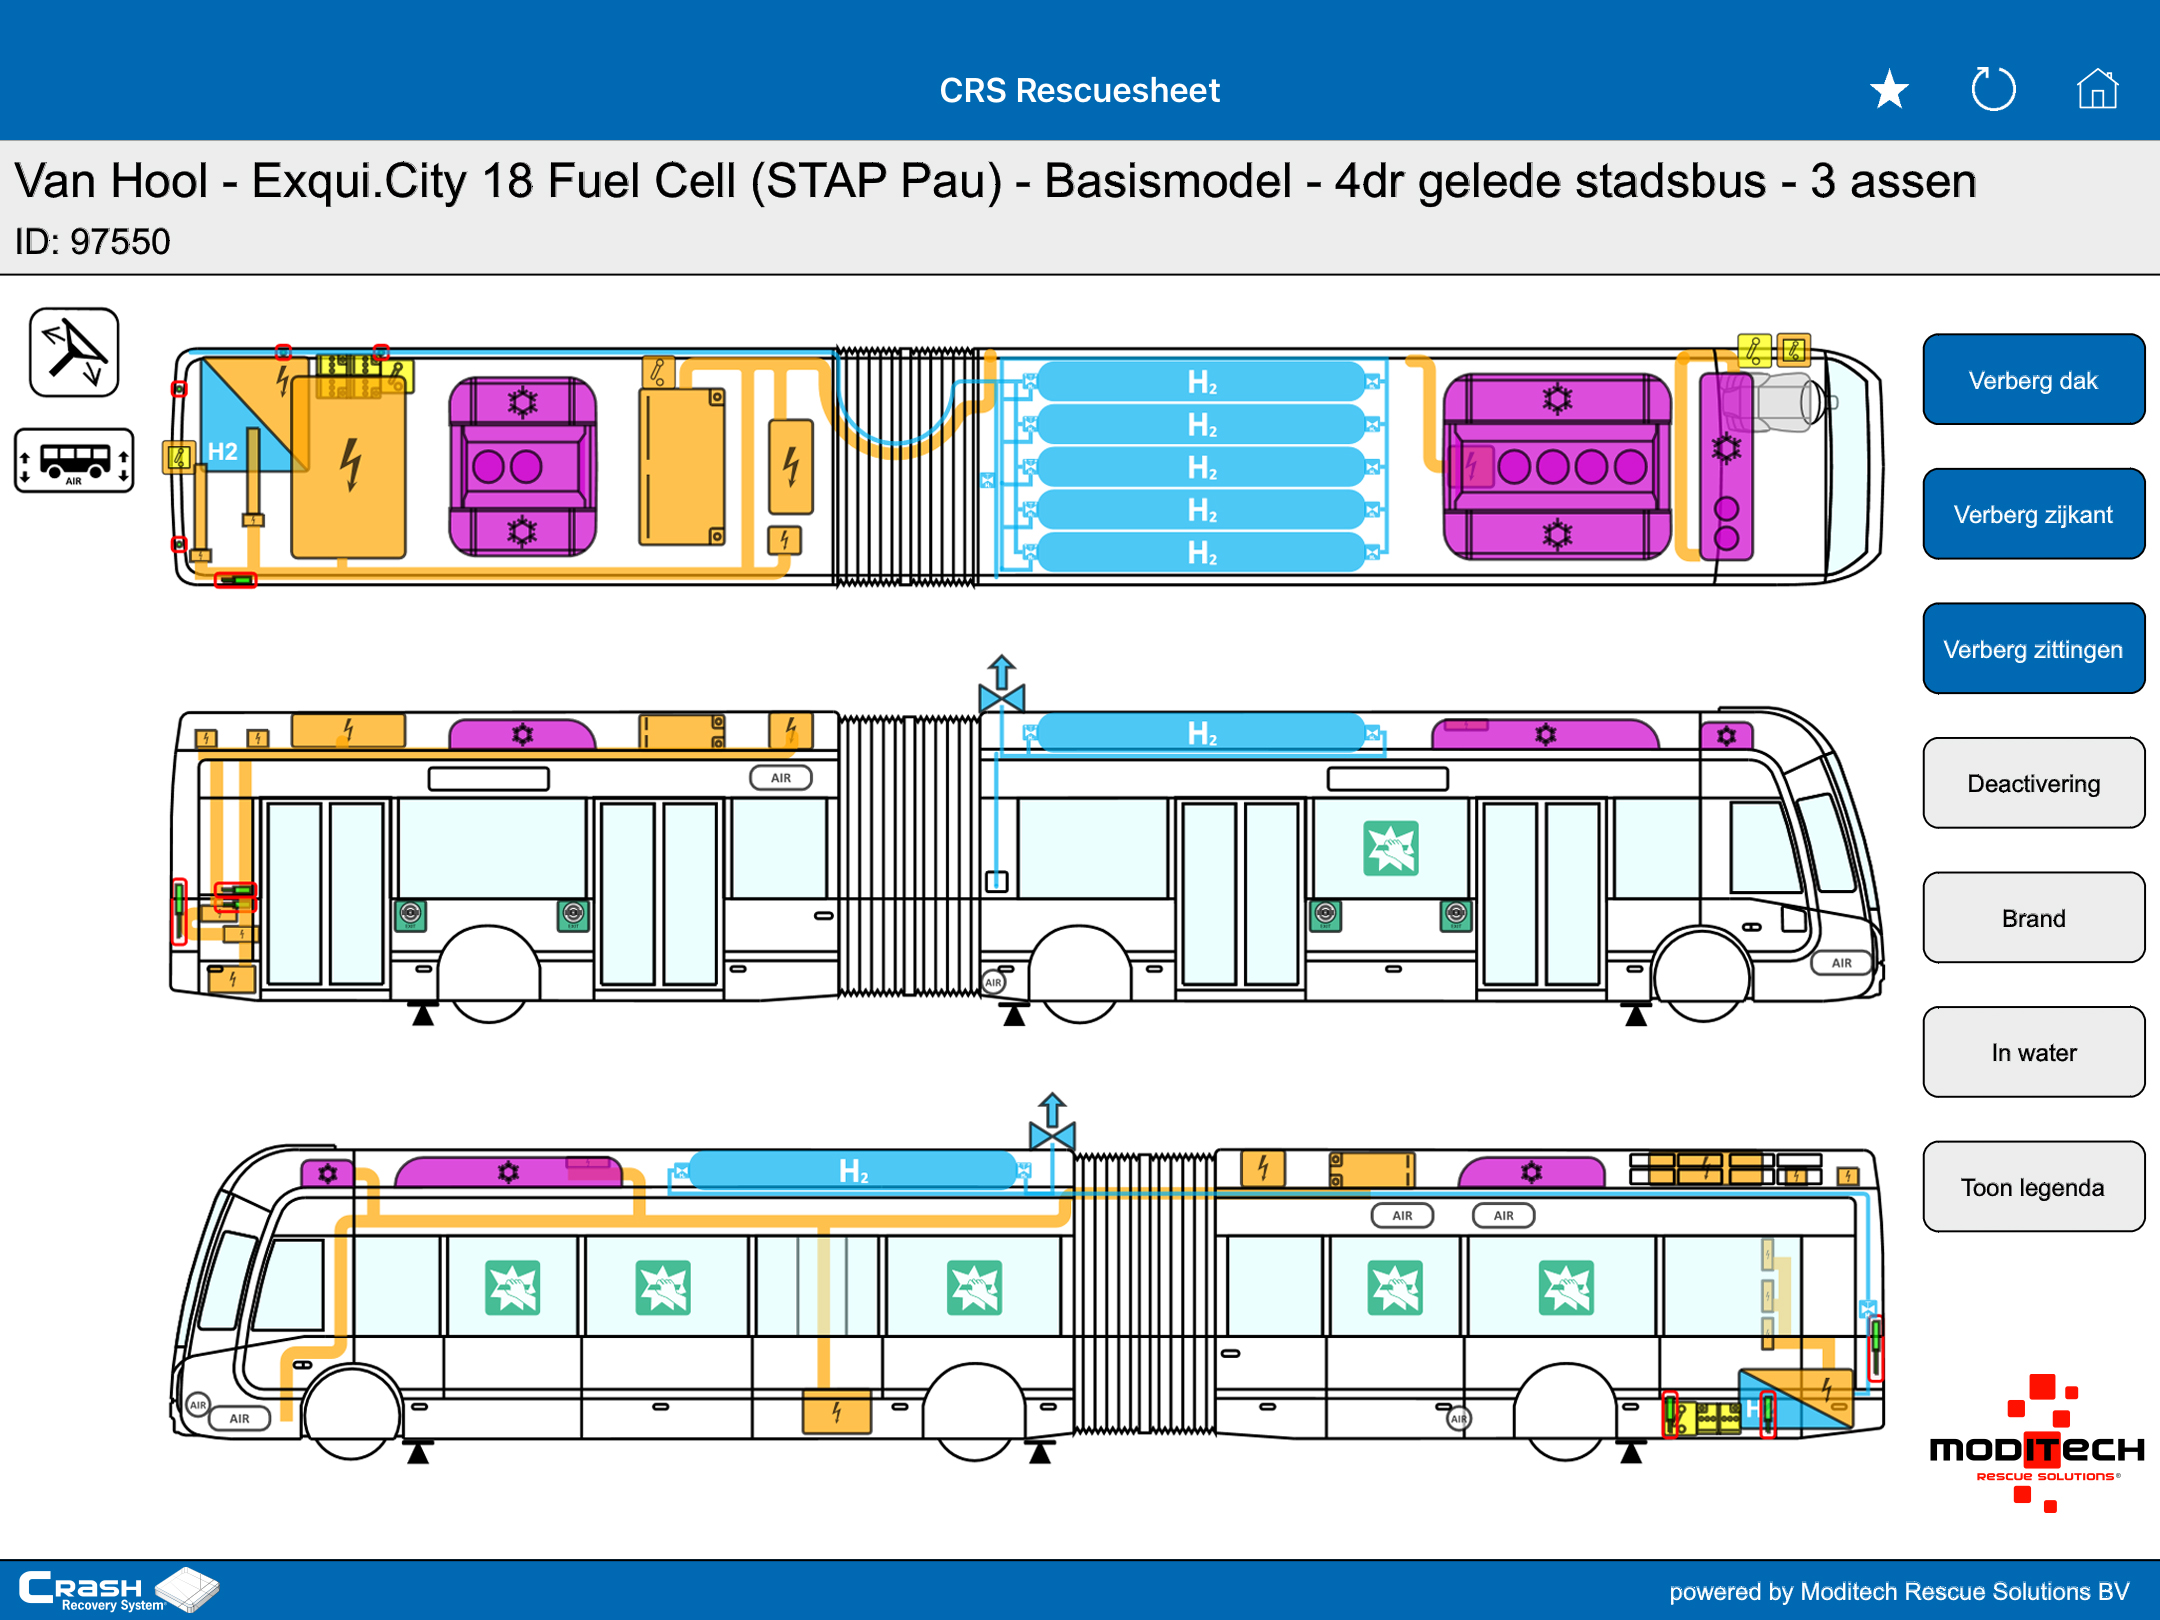
Task: Tap the CRS Rescuesheet title
Action: [1079, 90]
